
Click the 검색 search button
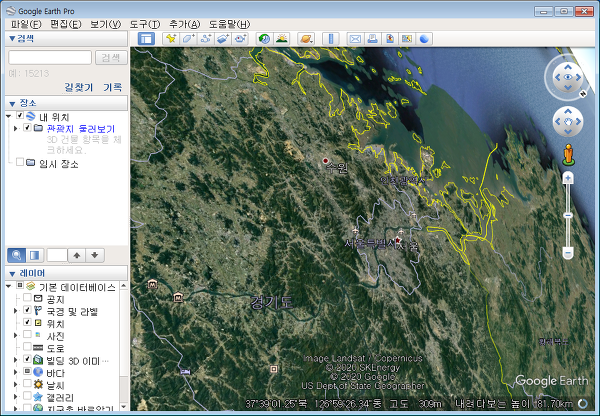[111, 57]
